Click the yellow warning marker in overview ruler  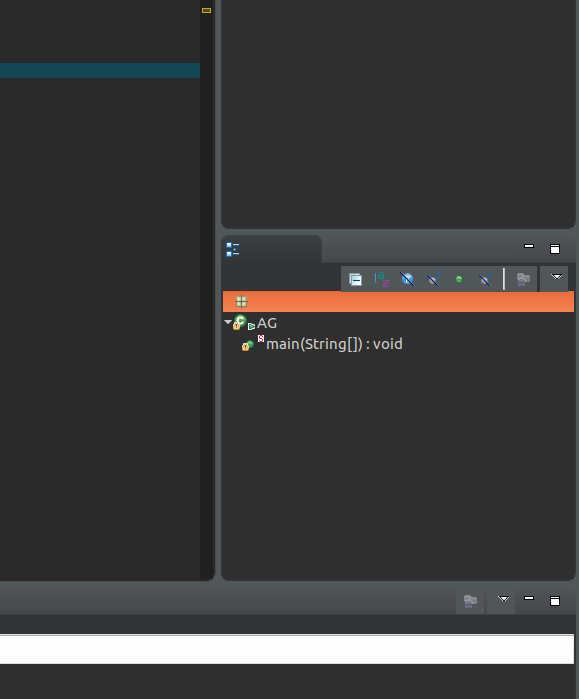206,10
